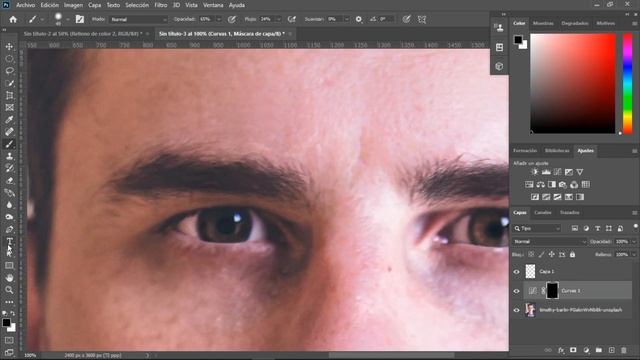Hide the bottom photo layer

point(517,310)
